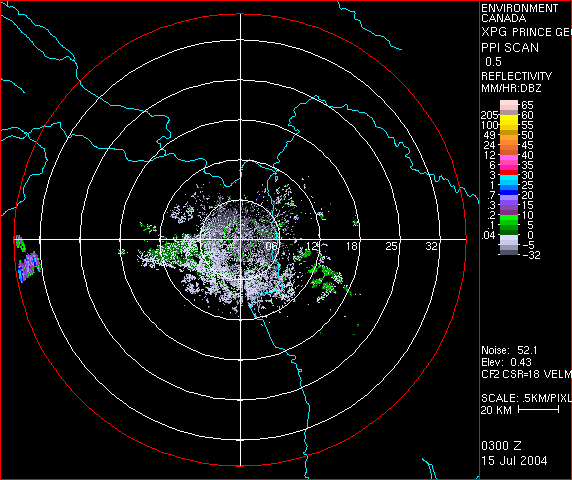Image resolution: width=572 pixels, height=480 pixels.
Task: Click the "Elev: 0.43" readout
Action: point(506,362)
